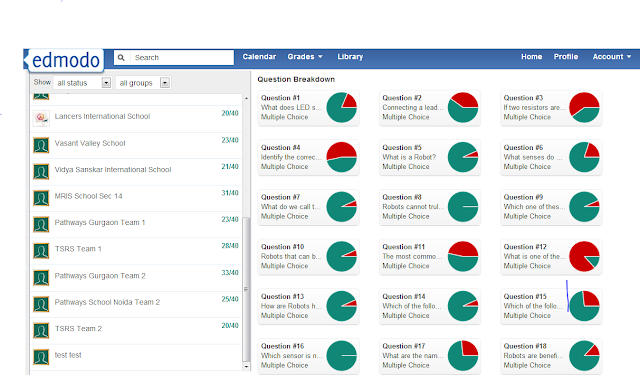Click score 28/40 for TSRS Team 1
This screenshot has height=375, width=640.
tap(230, 246)
